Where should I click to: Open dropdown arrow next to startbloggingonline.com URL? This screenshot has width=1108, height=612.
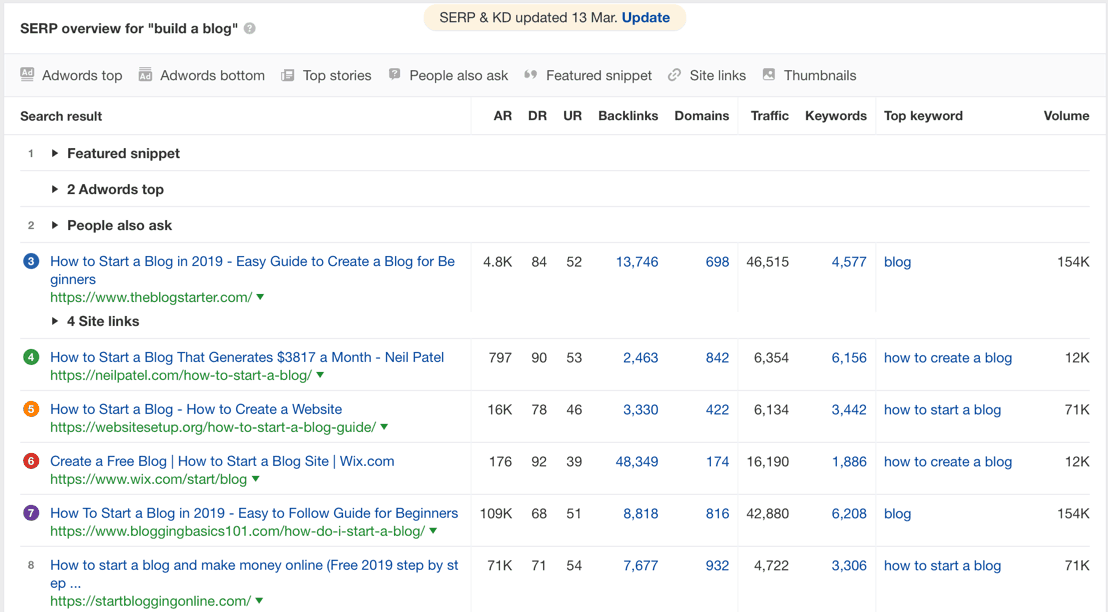[259, 601]
